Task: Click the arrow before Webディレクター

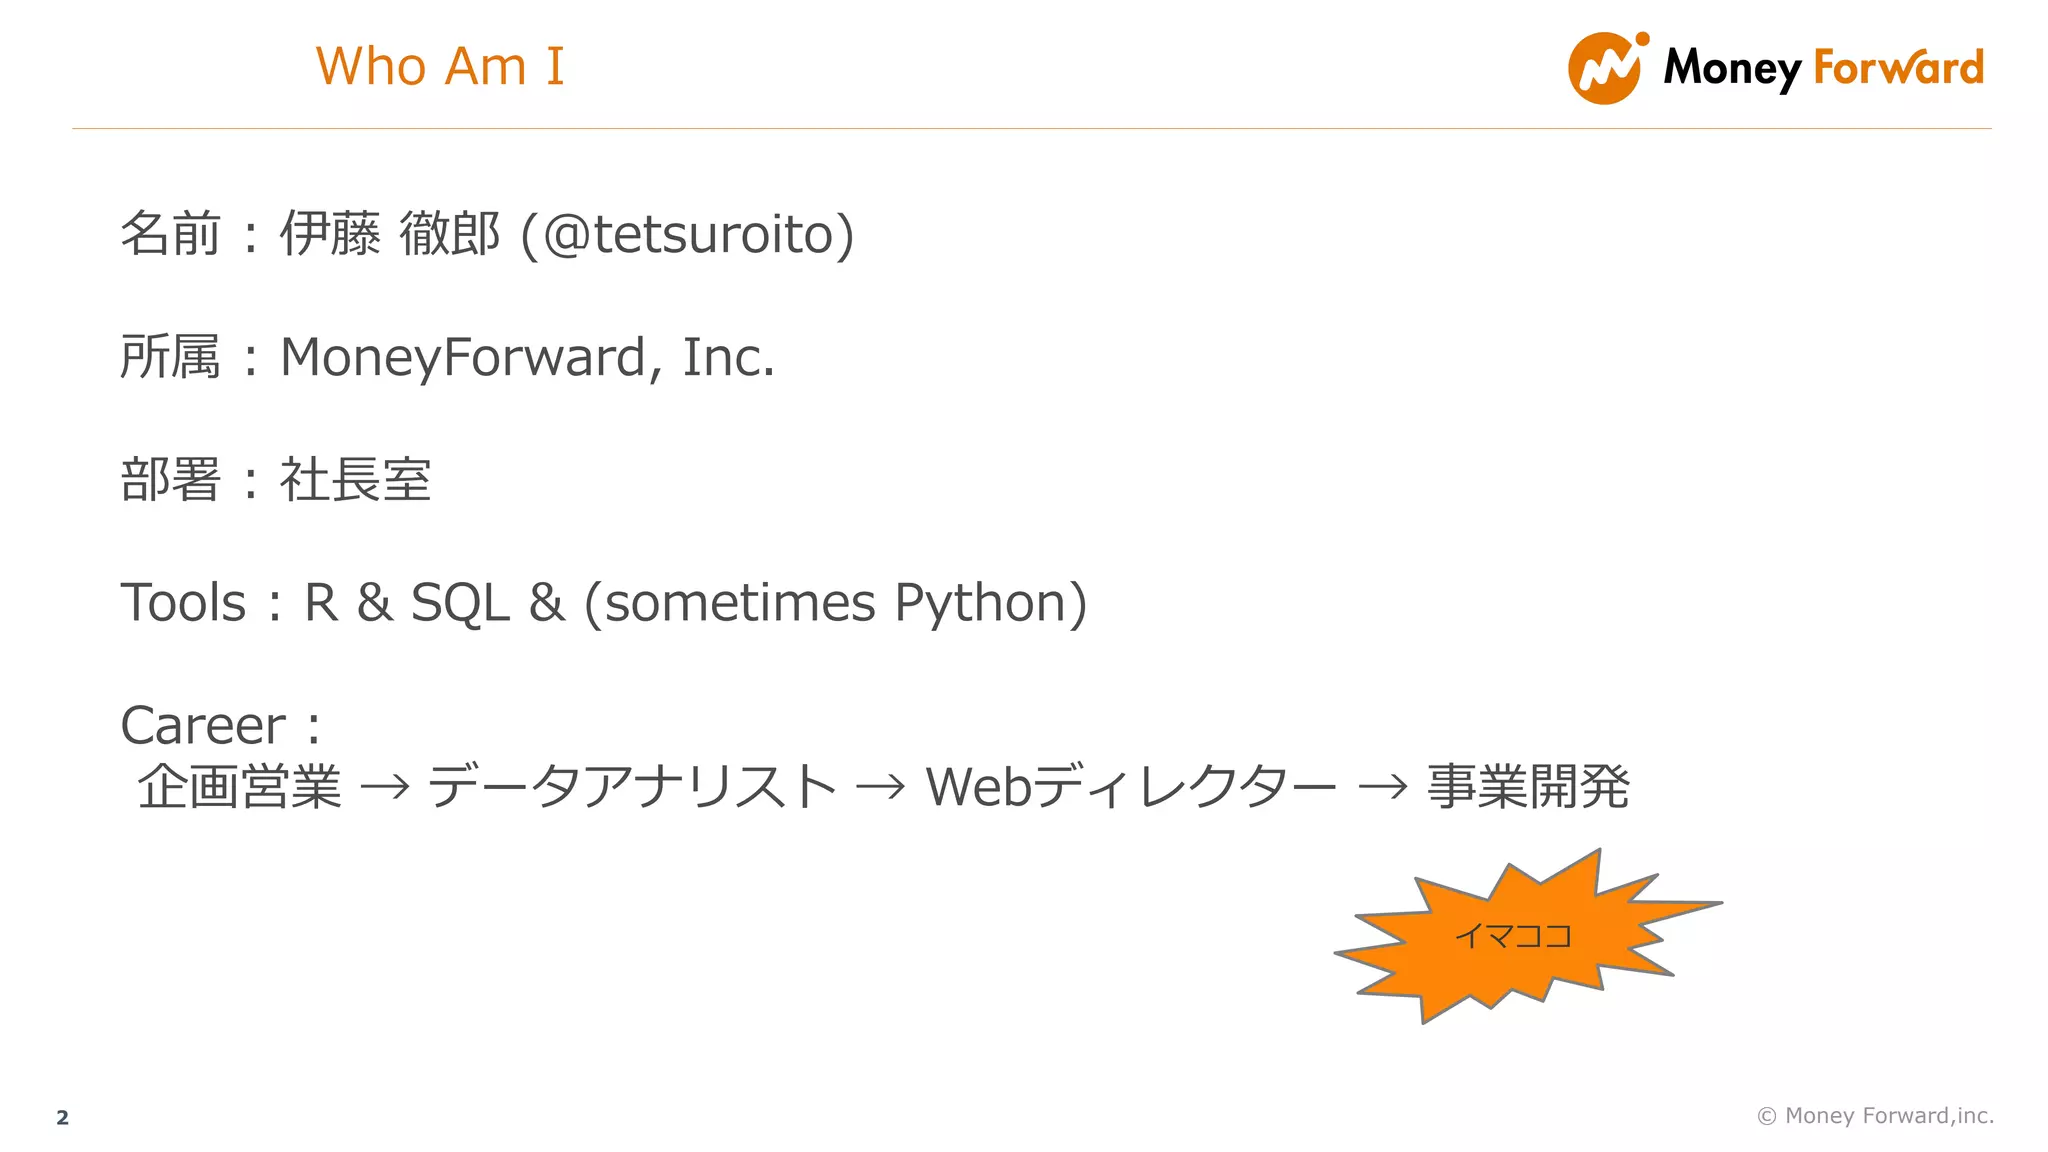Action: pyautogui.click(x=881, y=788)
